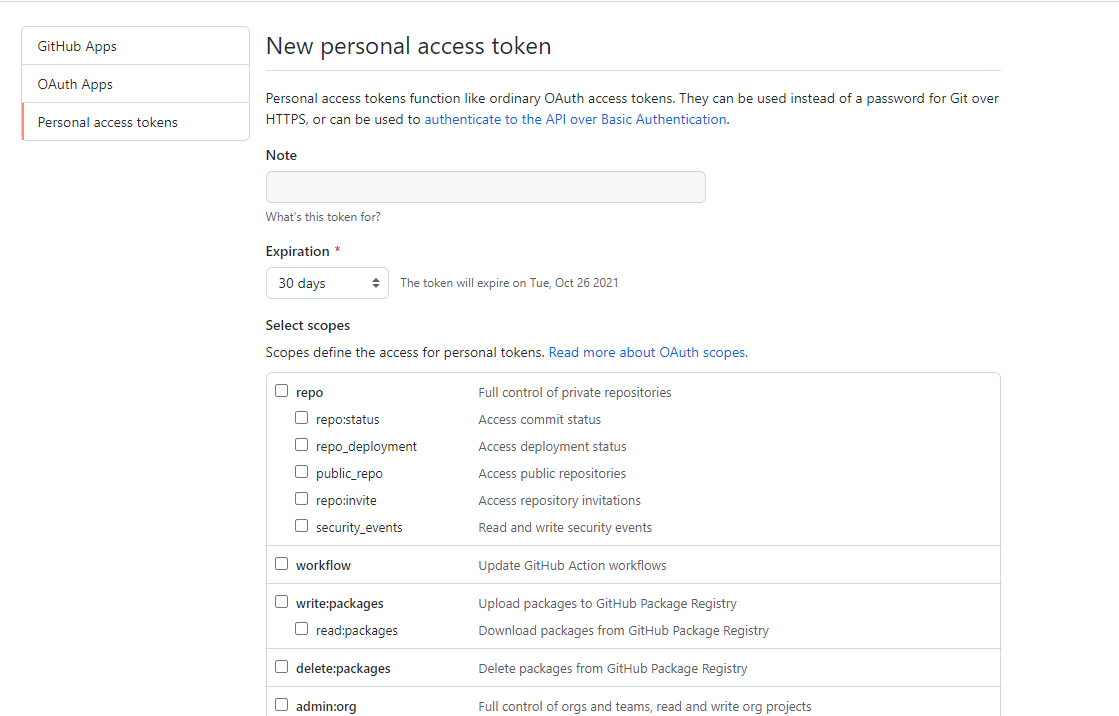Check the repo:status scope
The image size is (1119, 716).
(301, 417)
